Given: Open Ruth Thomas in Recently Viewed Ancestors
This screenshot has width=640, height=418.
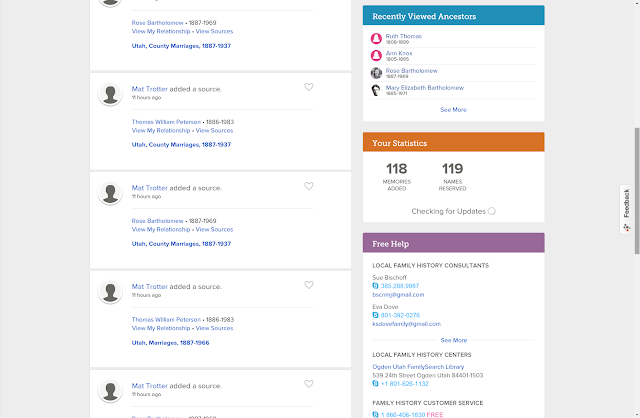Looking at the screenshot, I should pos(404,36).
